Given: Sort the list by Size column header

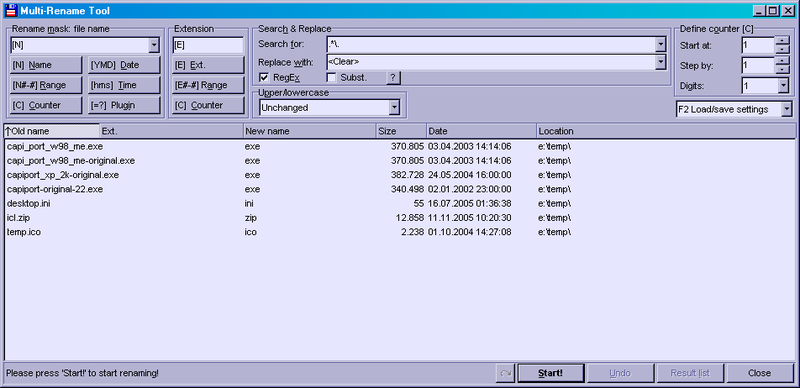Looking at the screenshot, I should tap(401, 131).
